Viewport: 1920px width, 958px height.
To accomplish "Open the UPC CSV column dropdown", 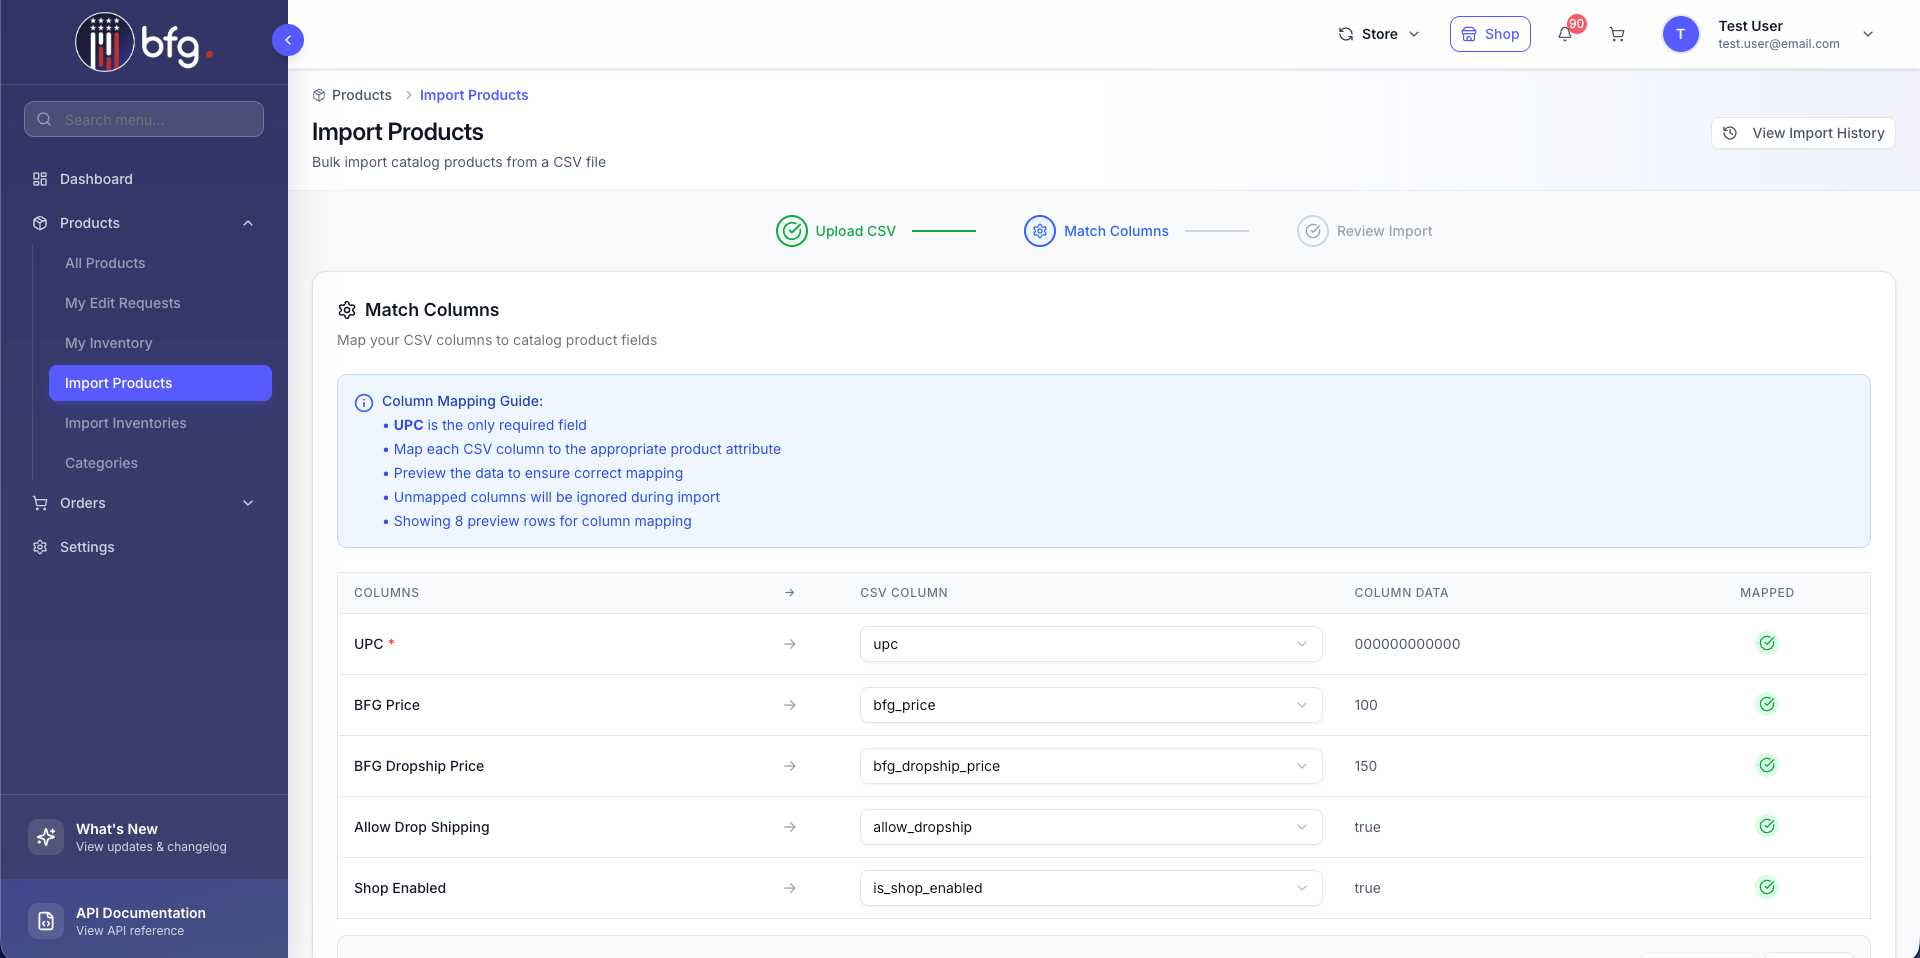I will pyautogui.click(x=1090, y=644).
